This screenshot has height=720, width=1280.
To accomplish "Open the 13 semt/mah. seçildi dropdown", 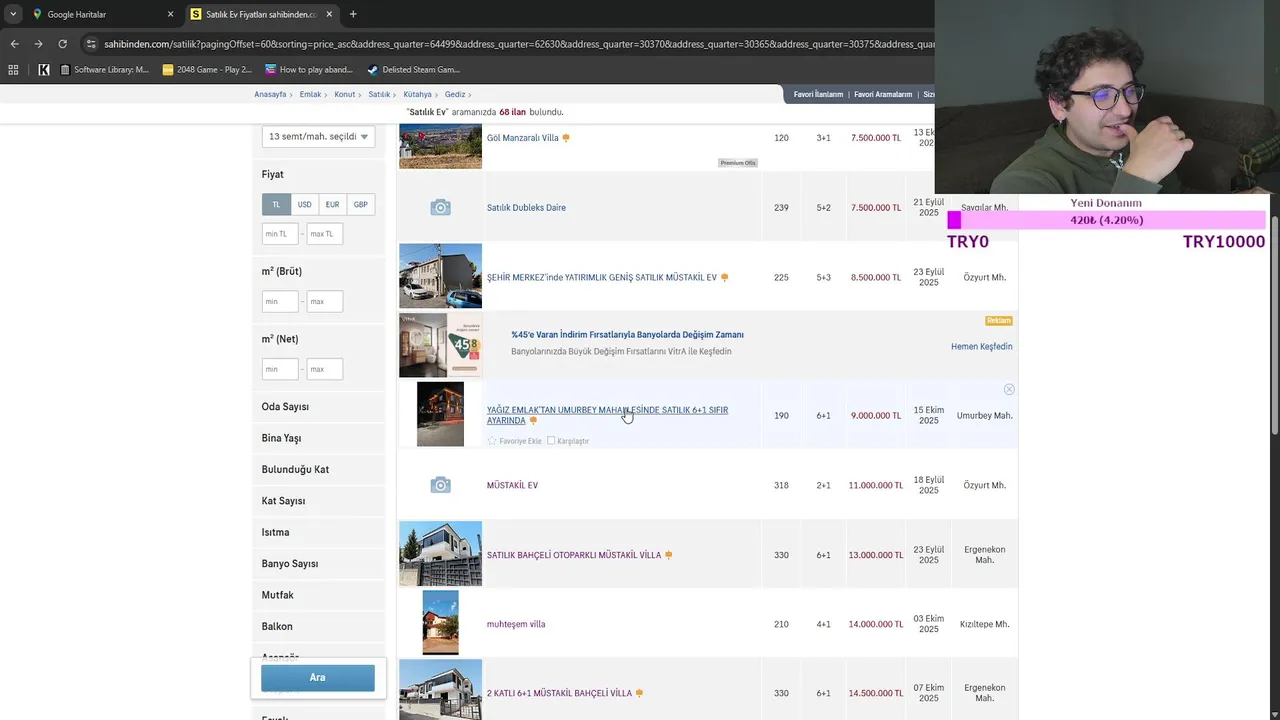I will 318,136.
